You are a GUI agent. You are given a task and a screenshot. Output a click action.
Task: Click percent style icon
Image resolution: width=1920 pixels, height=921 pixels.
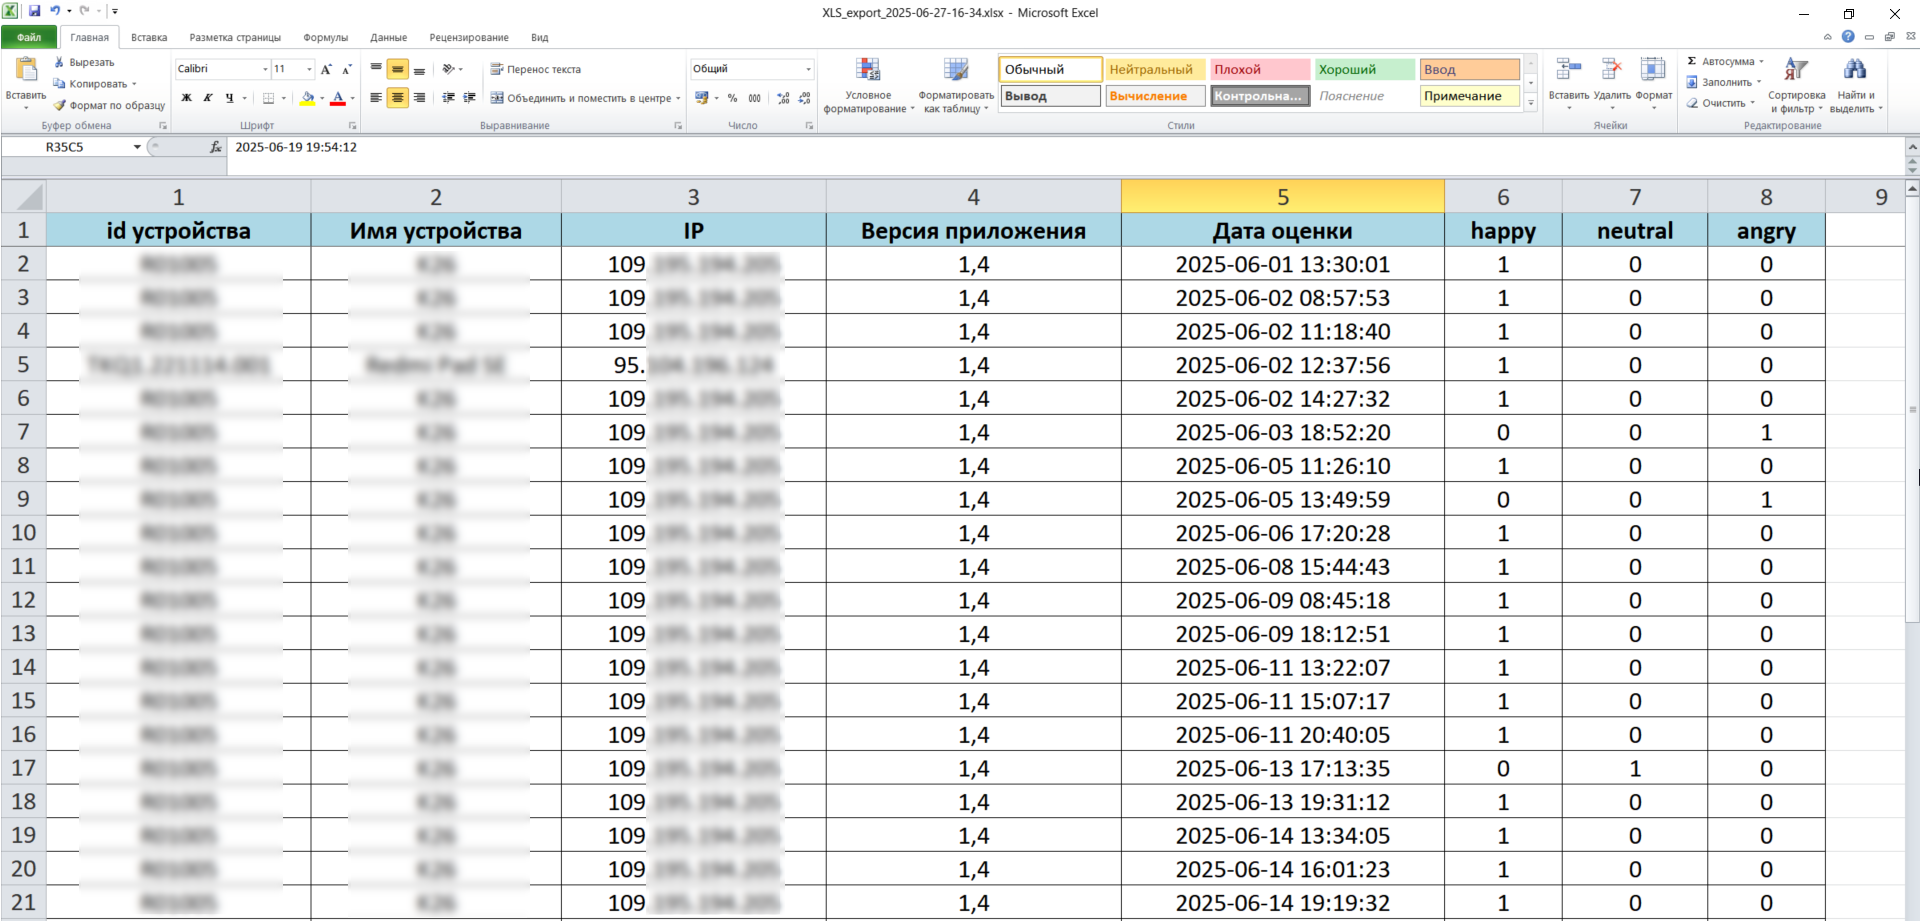pos(733,98)
